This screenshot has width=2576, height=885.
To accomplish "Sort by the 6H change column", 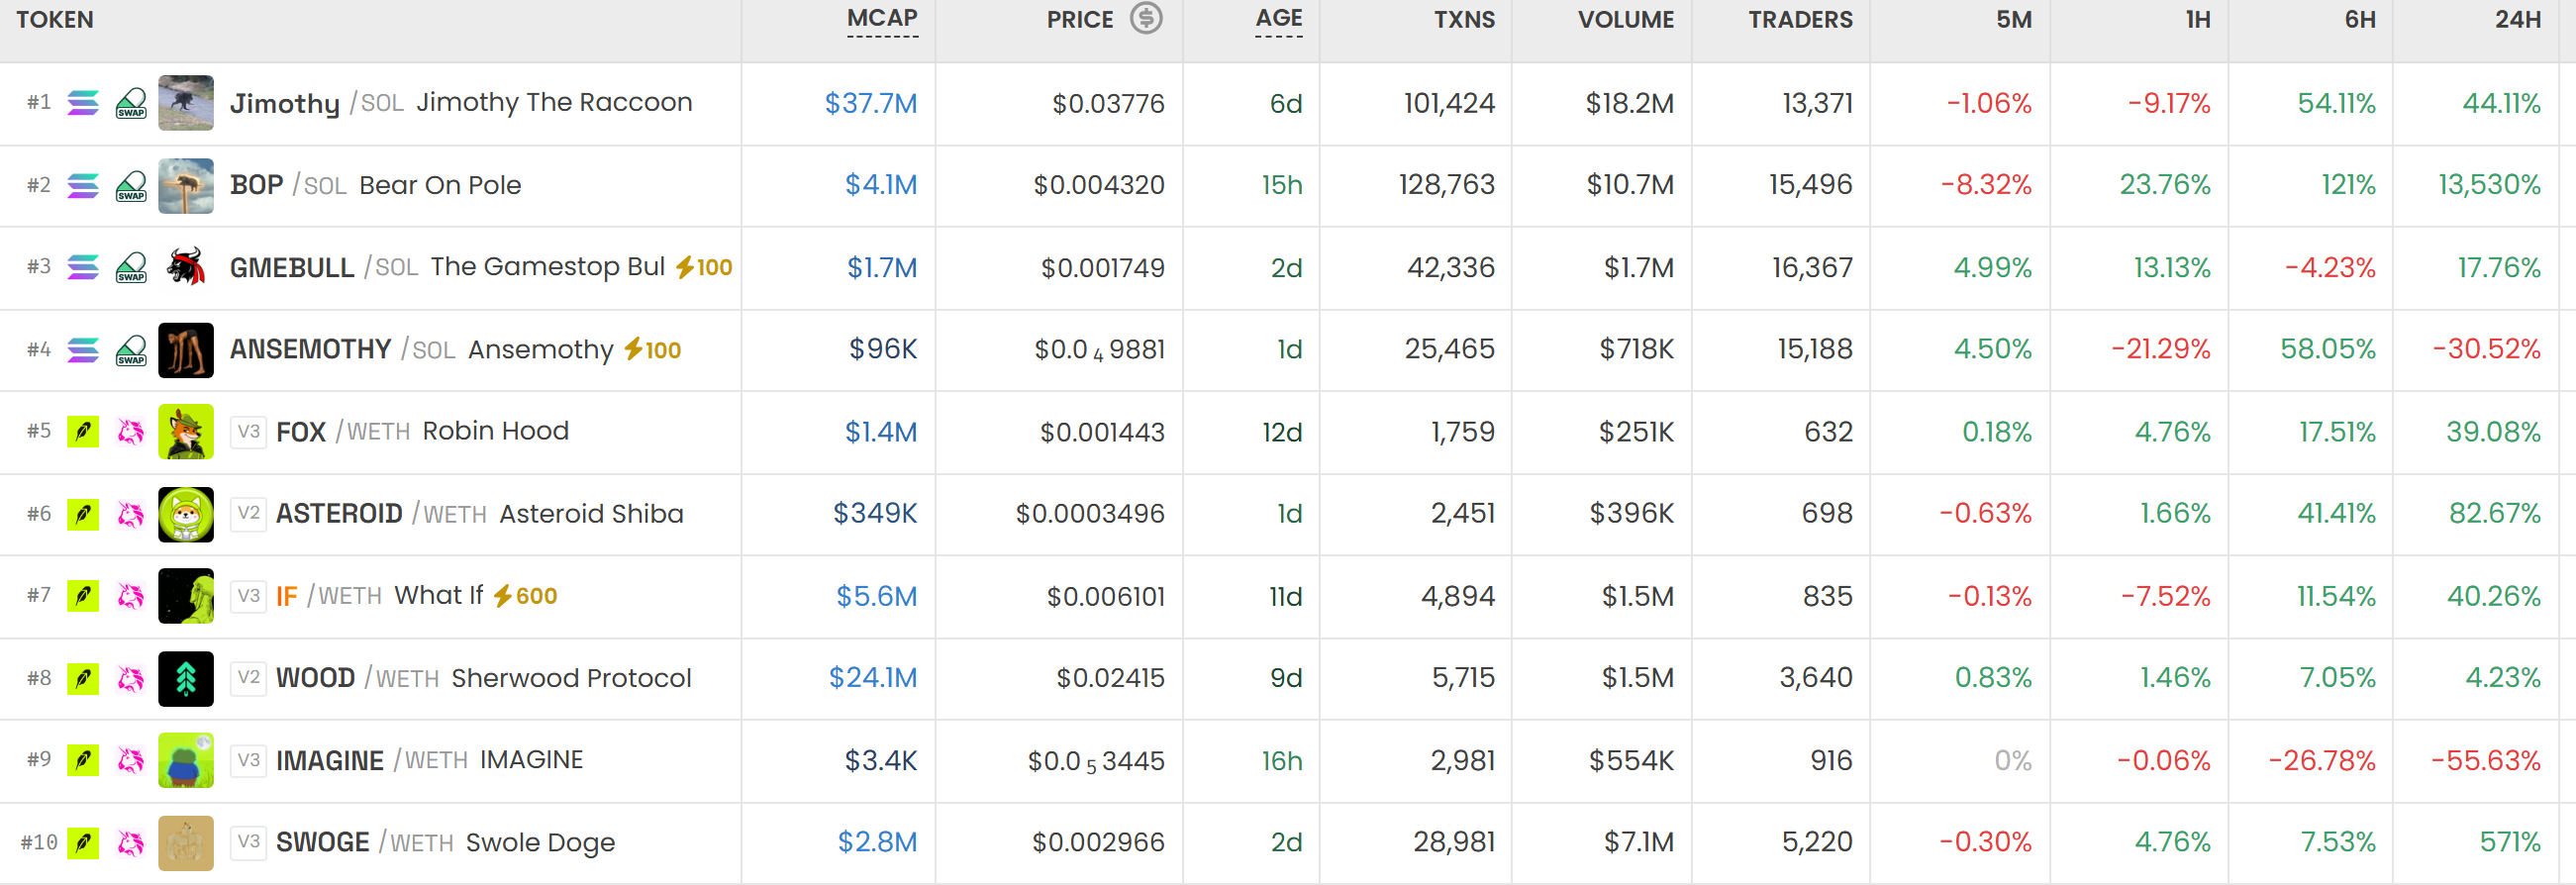I will click(x=2360, y=20).
